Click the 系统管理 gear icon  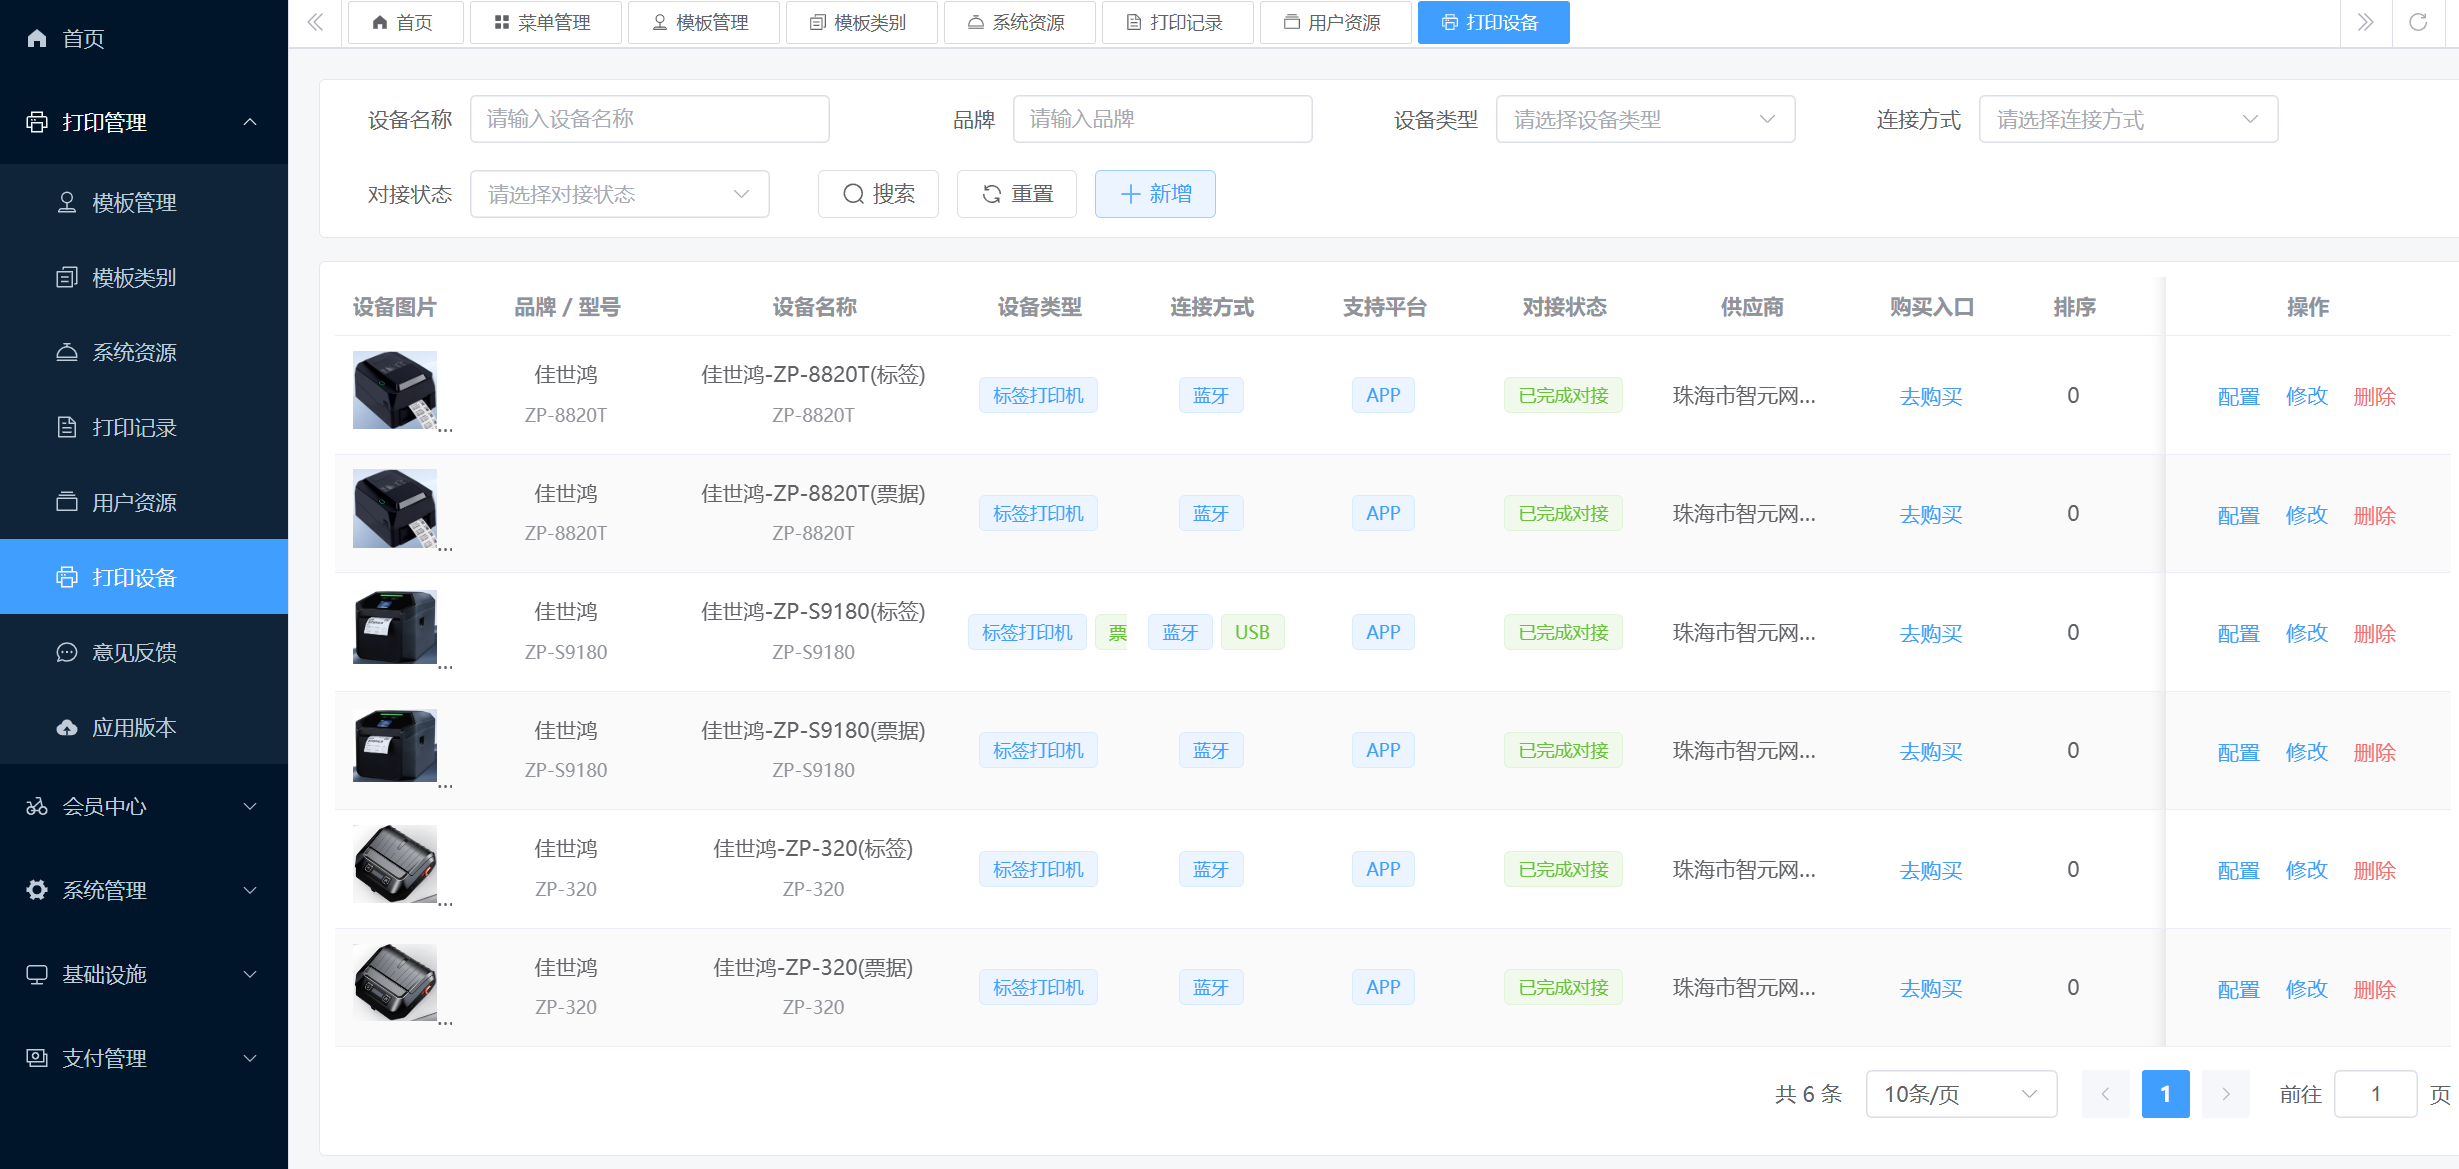(37, 890)
